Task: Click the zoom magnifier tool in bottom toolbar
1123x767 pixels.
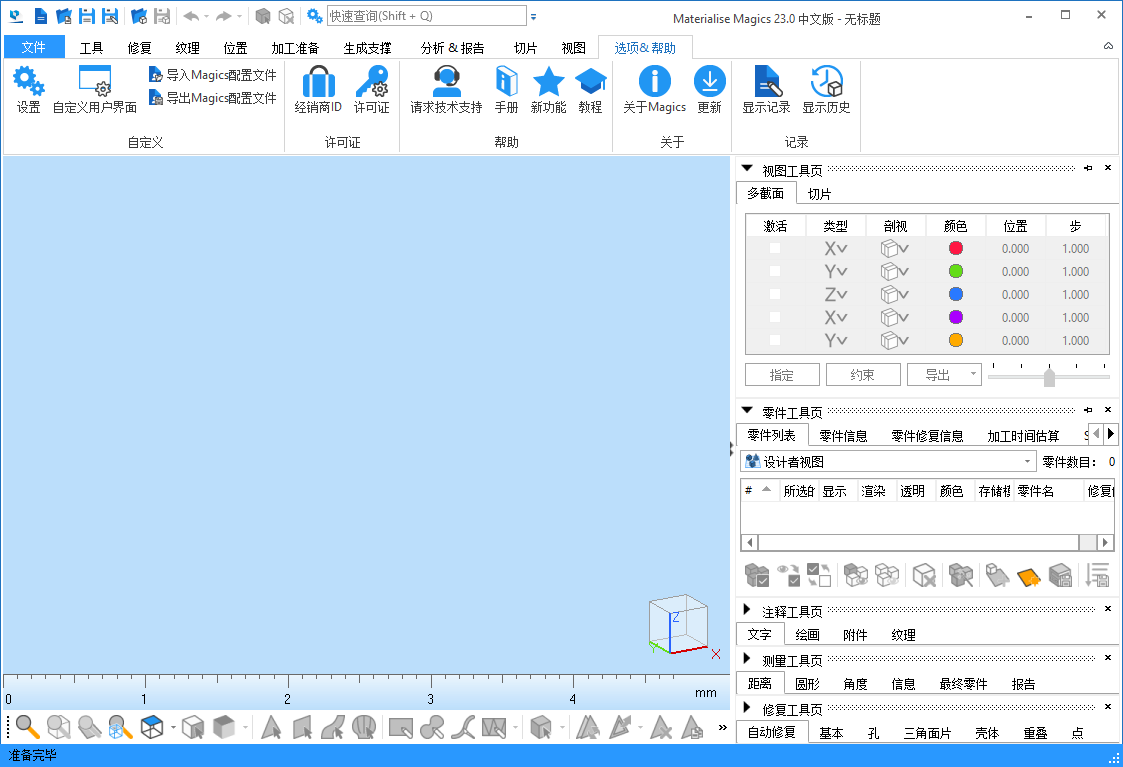Action: tap(27, 727)
